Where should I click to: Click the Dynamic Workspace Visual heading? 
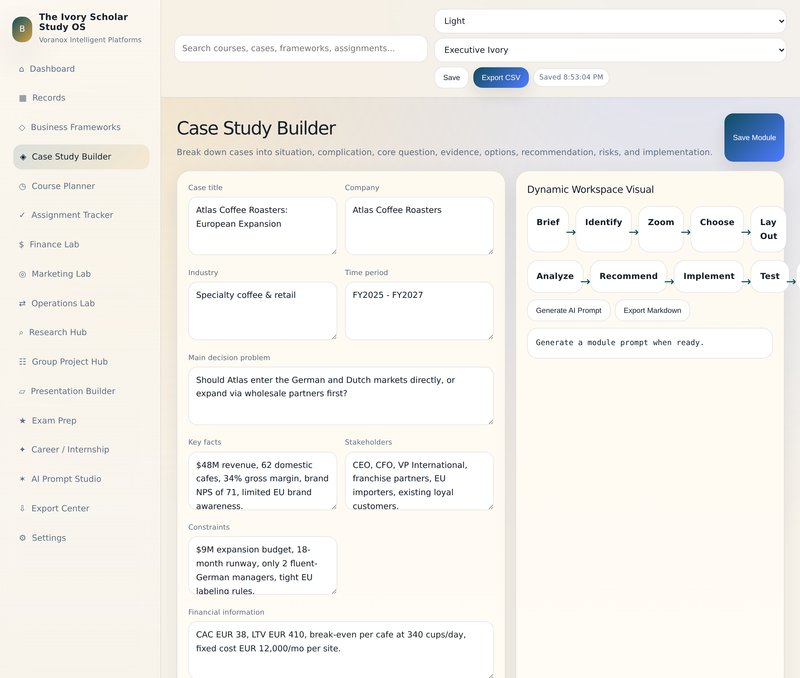590,190
